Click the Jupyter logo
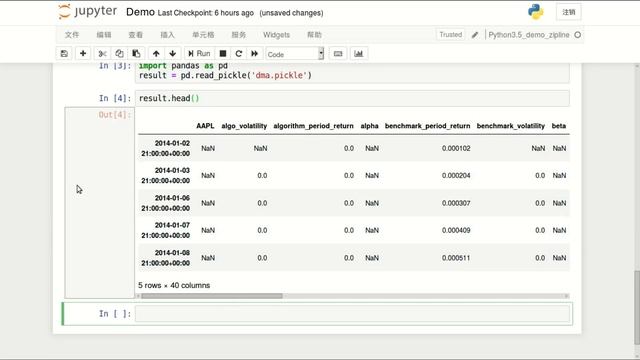This screenshot has width=640, height=360. (88, 12)
